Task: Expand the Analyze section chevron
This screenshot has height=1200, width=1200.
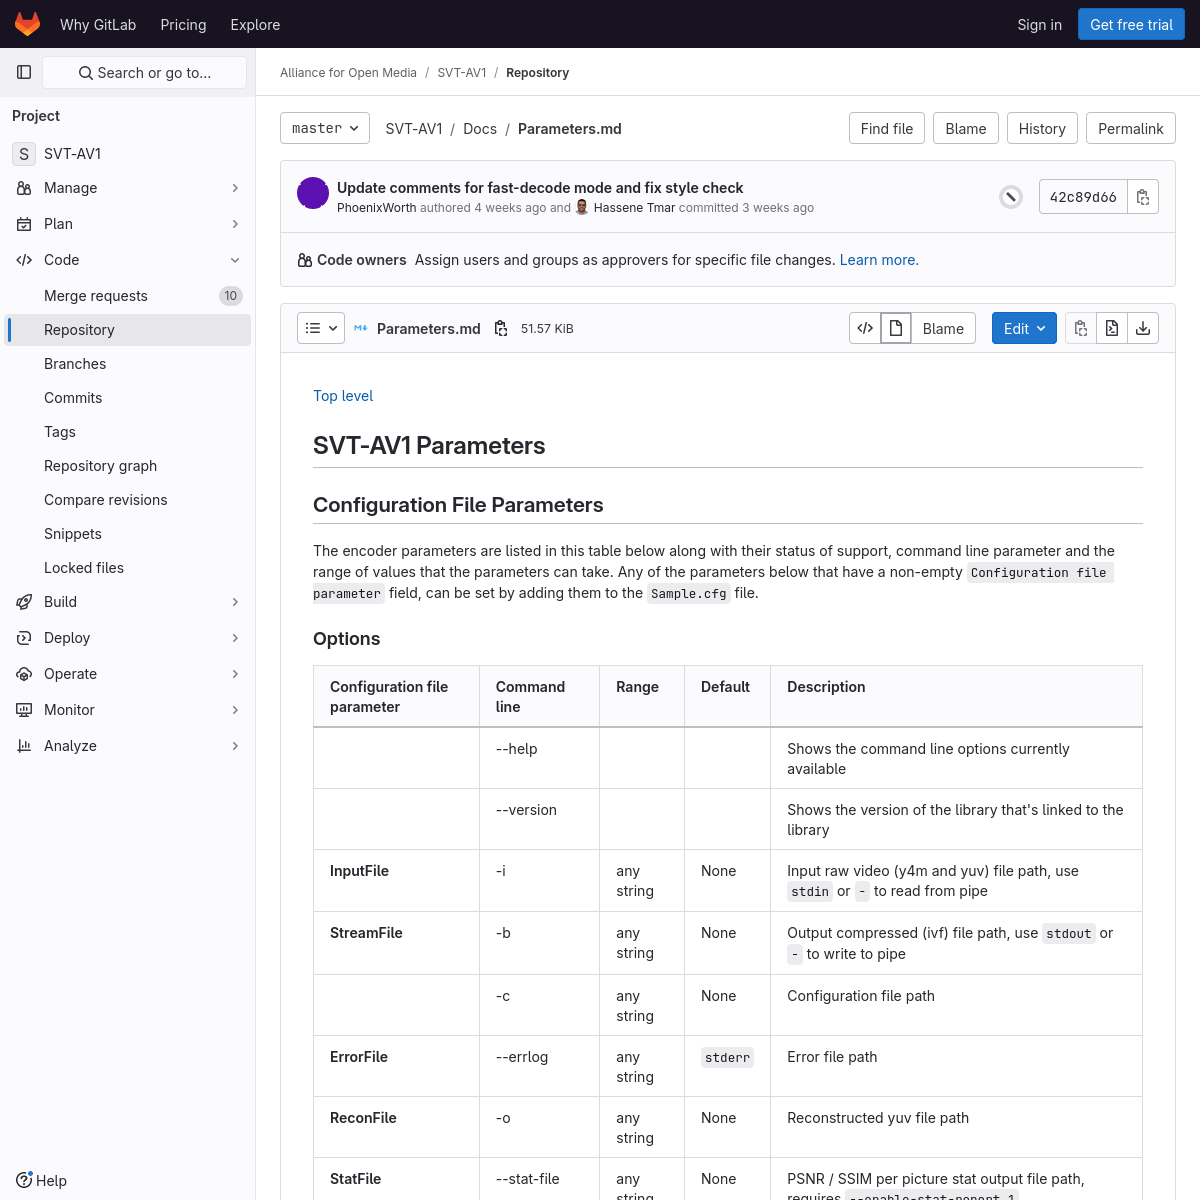Action: pyautogui.click(x=235, y=746)
